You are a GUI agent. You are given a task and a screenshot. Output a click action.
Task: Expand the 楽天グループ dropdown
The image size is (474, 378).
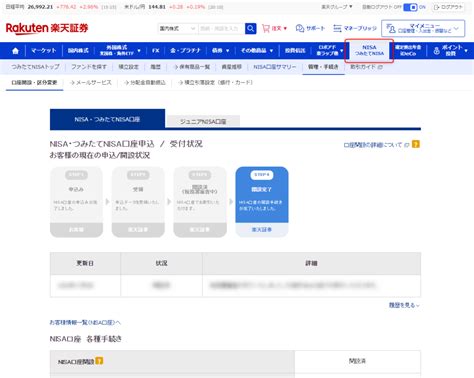(x=336, y=7)
